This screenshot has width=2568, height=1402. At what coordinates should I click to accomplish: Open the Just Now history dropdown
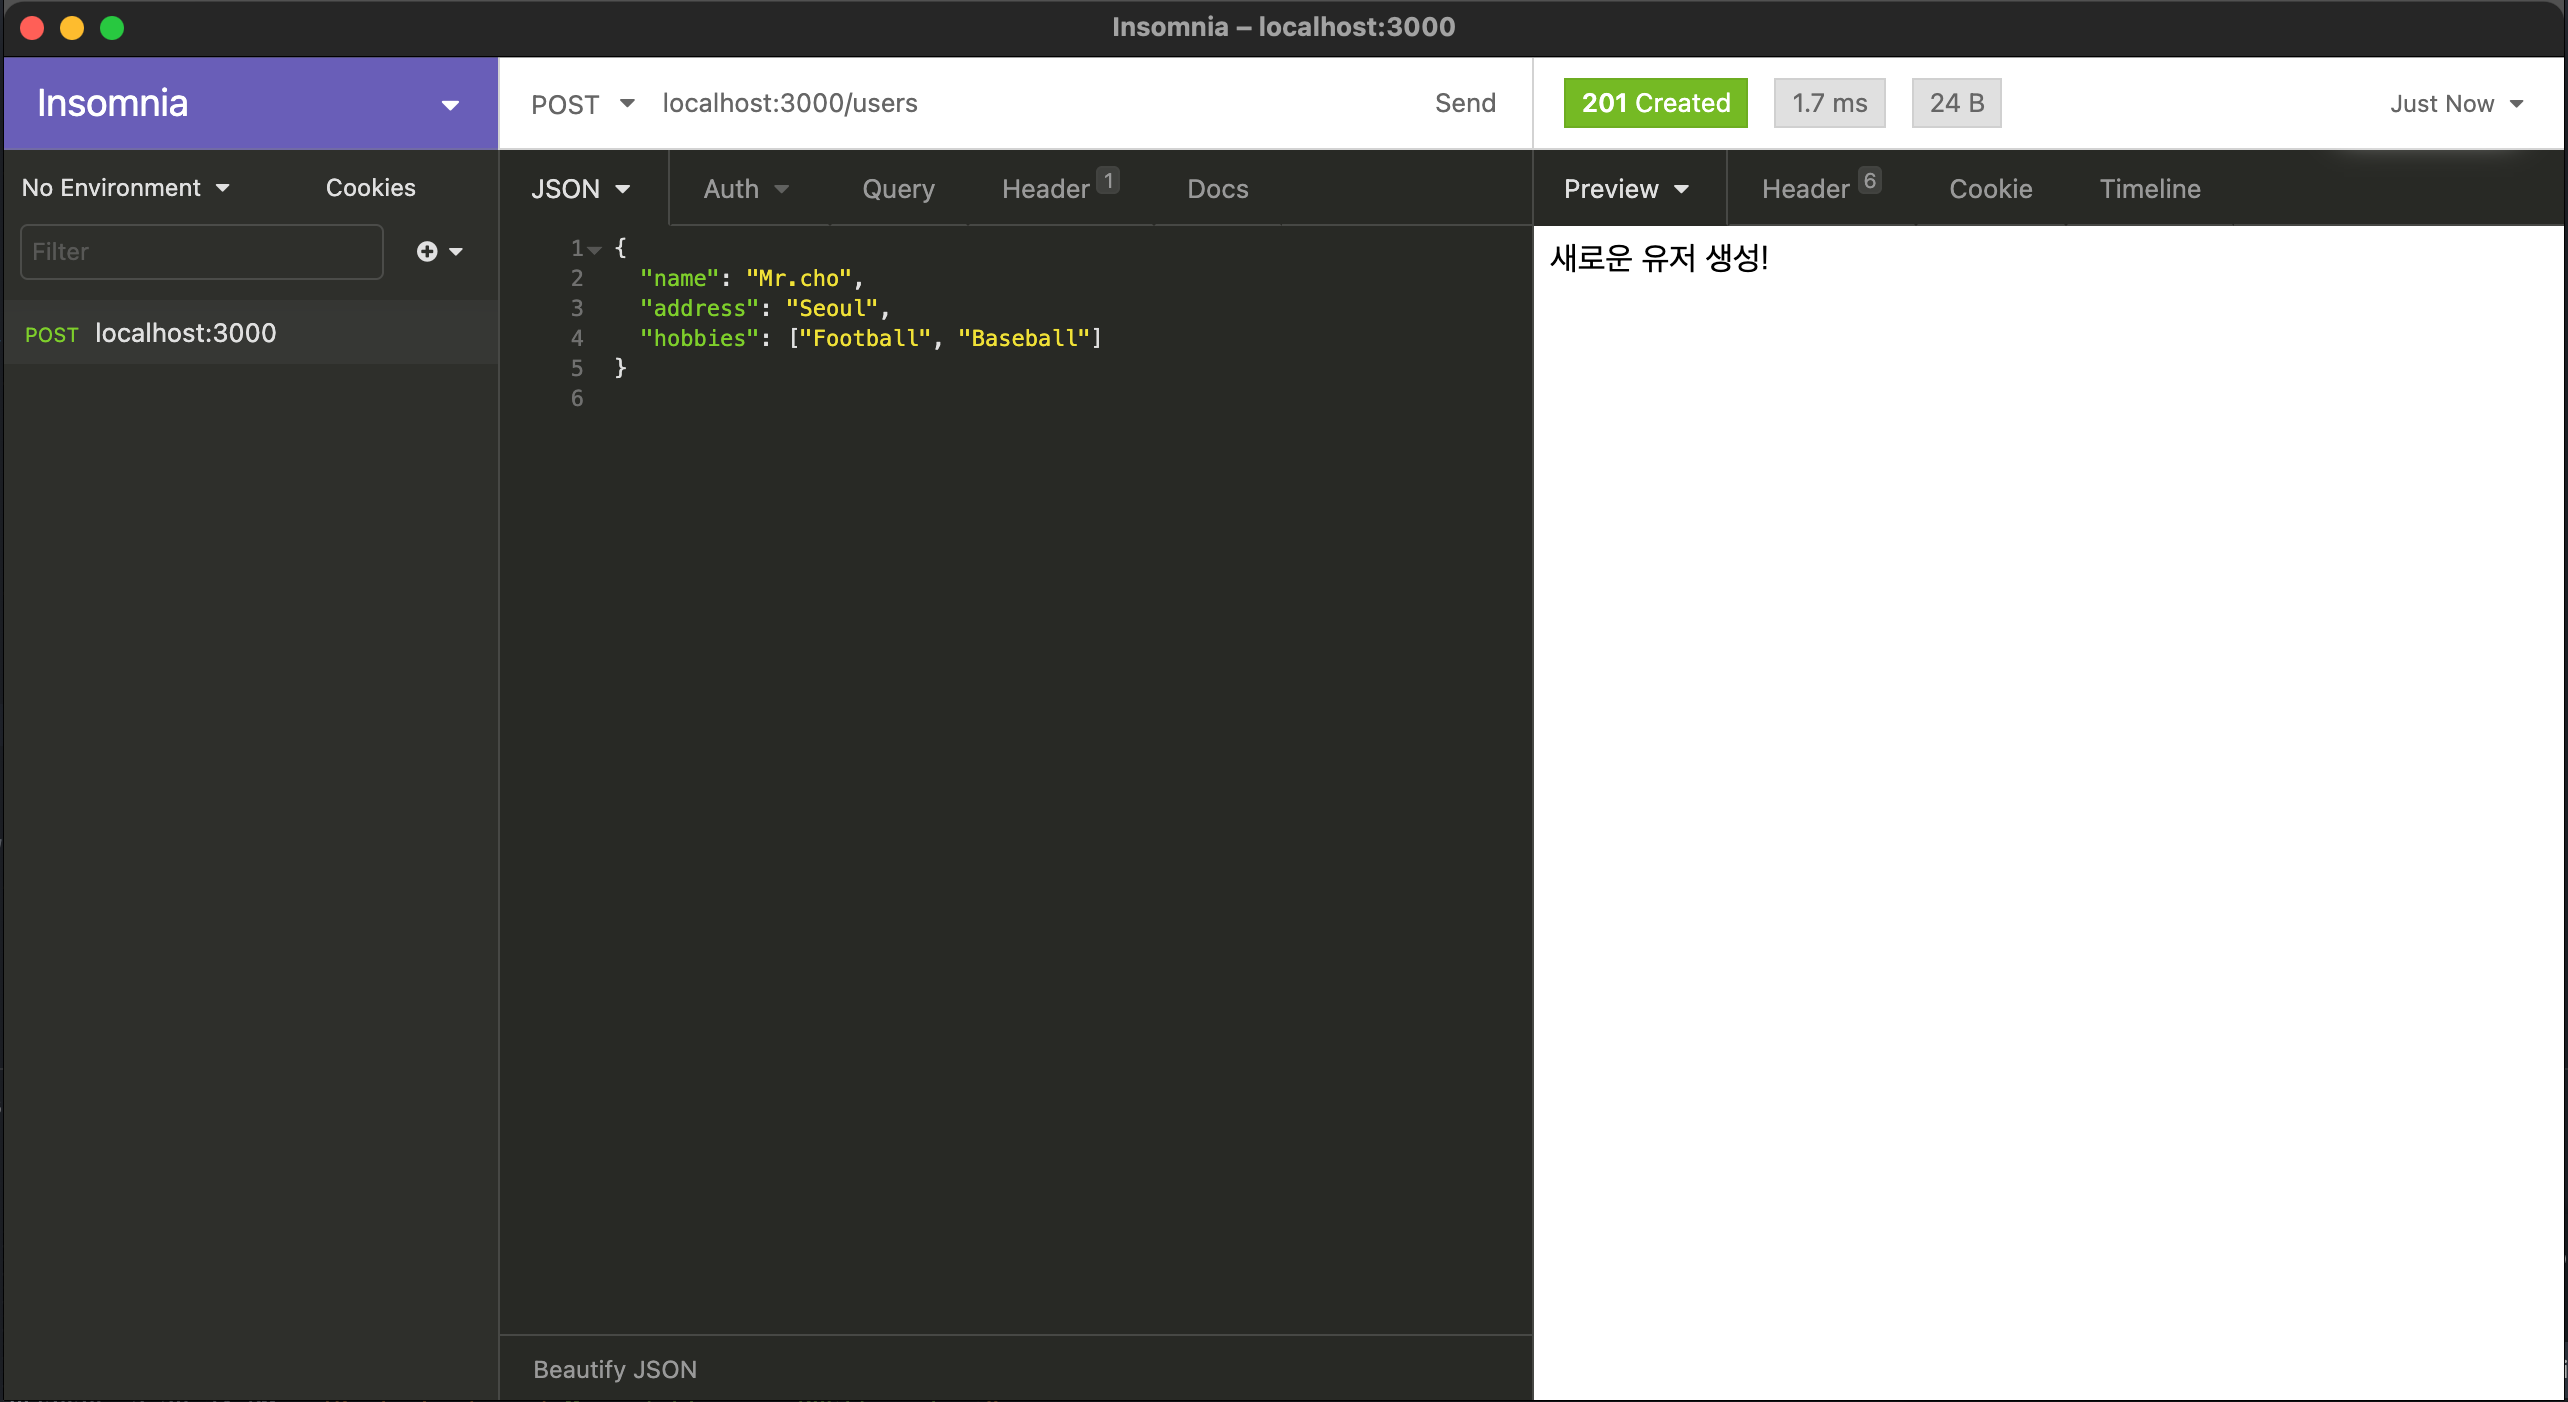tap(2455, 104)
